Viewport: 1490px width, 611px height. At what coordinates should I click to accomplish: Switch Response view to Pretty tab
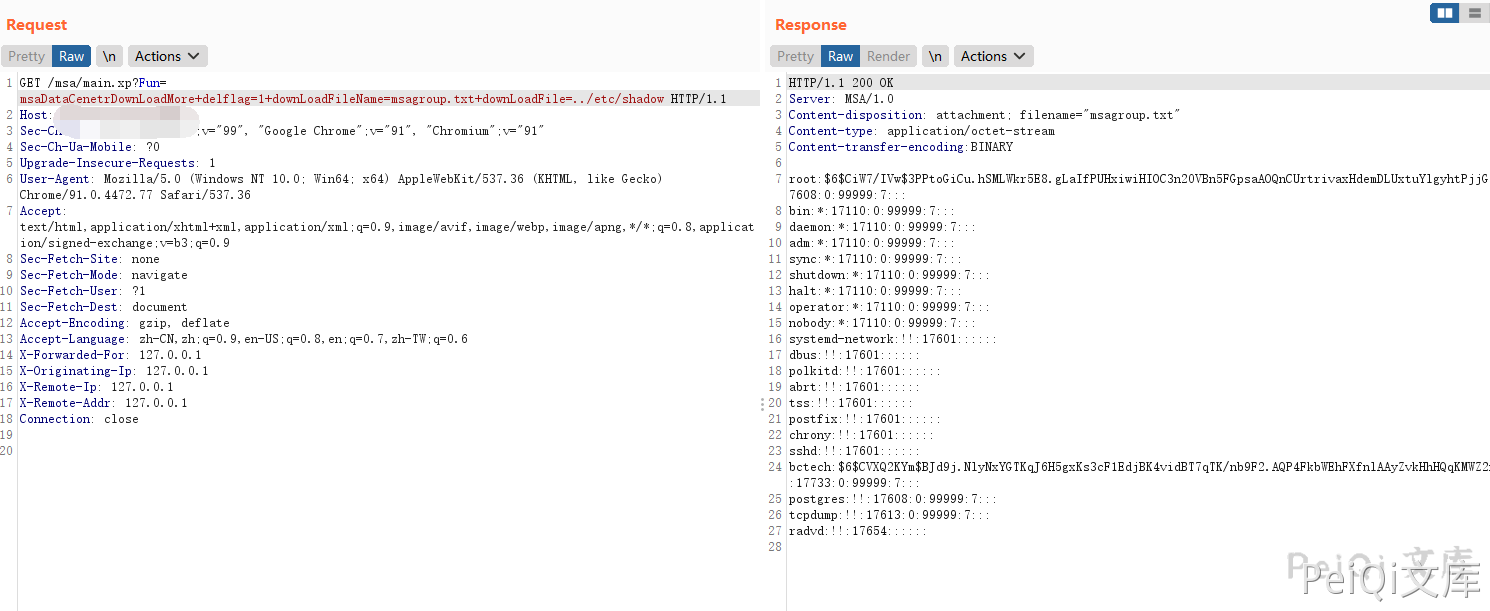click(x=796, y=56)
